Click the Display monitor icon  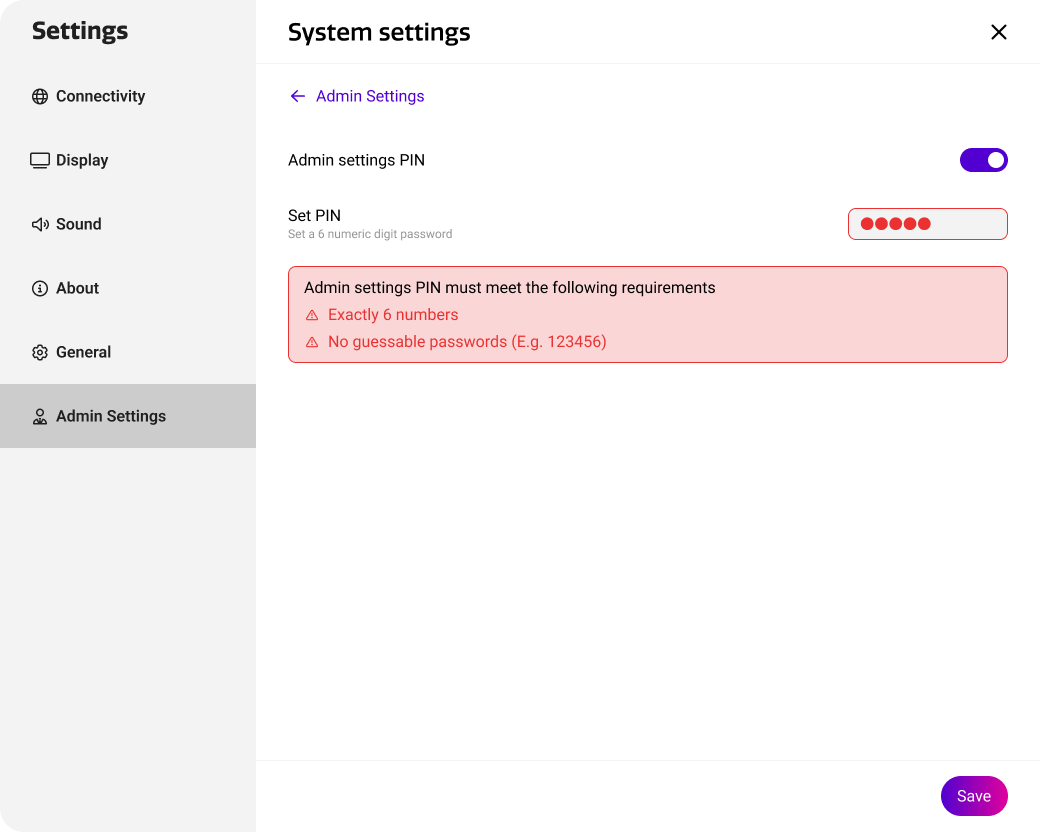click(x=40, y=159)
